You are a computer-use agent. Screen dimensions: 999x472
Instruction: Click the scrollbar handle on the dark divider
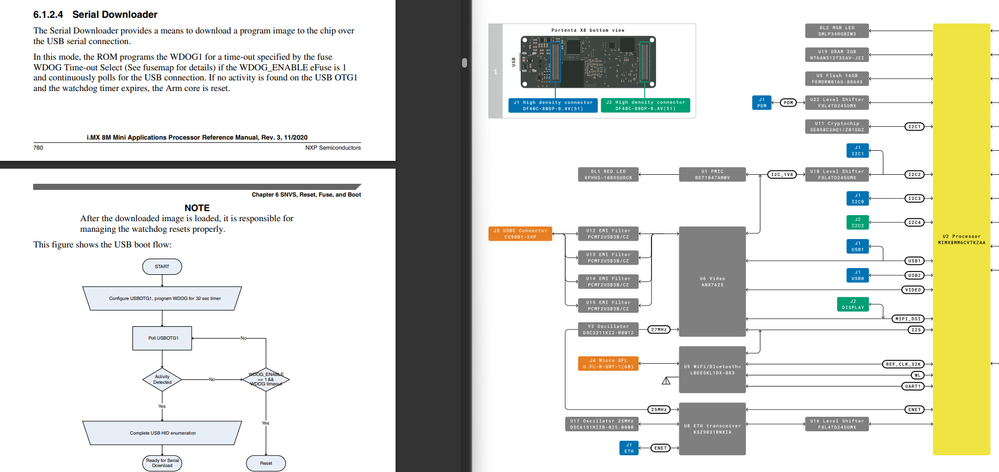pos(464,62)
